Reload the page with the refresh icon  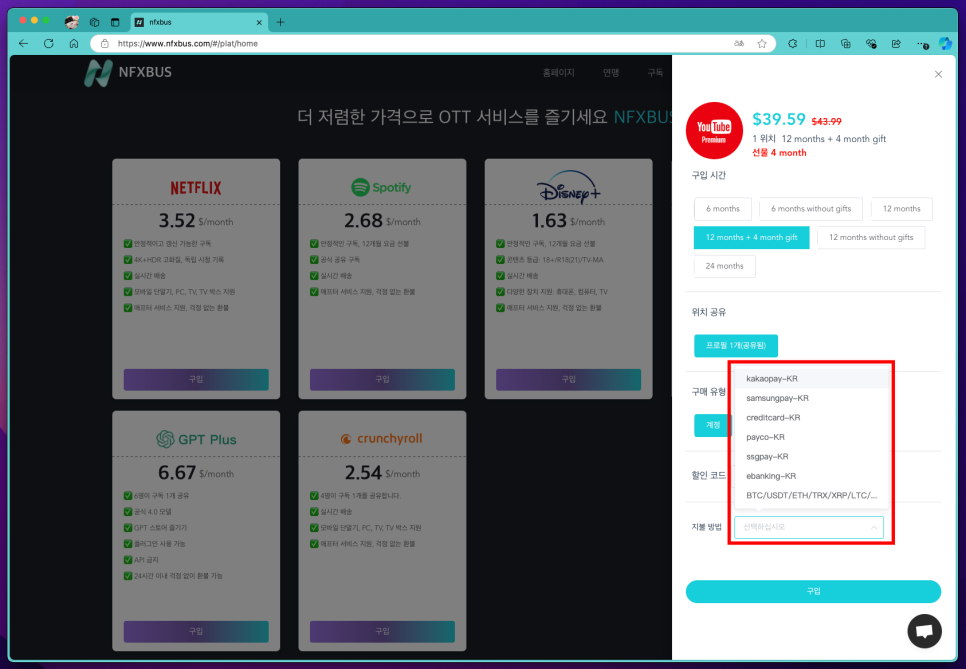click(49, 44)
